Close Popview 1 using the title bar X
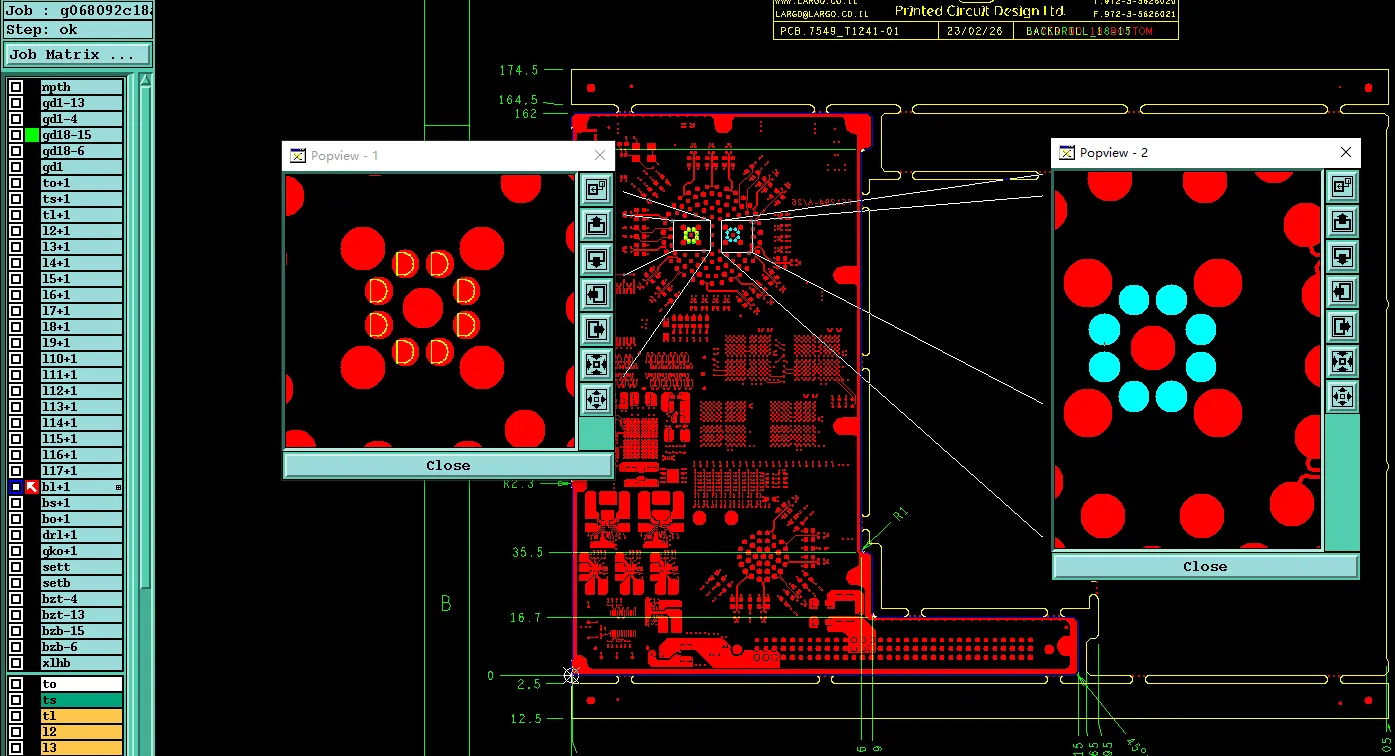Image resolution: width=1395 pixels, height=756 pixels. pos(600,155)
